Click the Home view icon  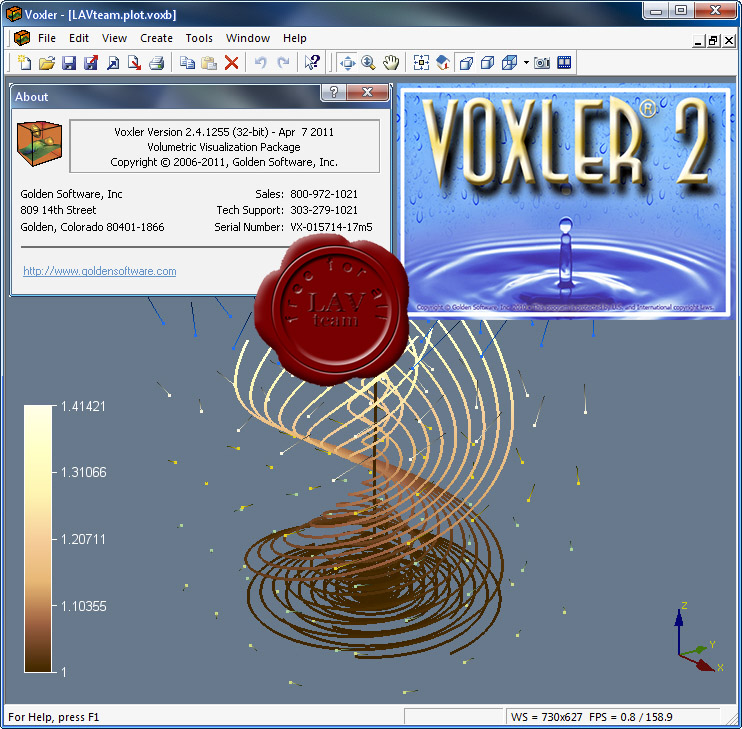[x=443, y=62]
